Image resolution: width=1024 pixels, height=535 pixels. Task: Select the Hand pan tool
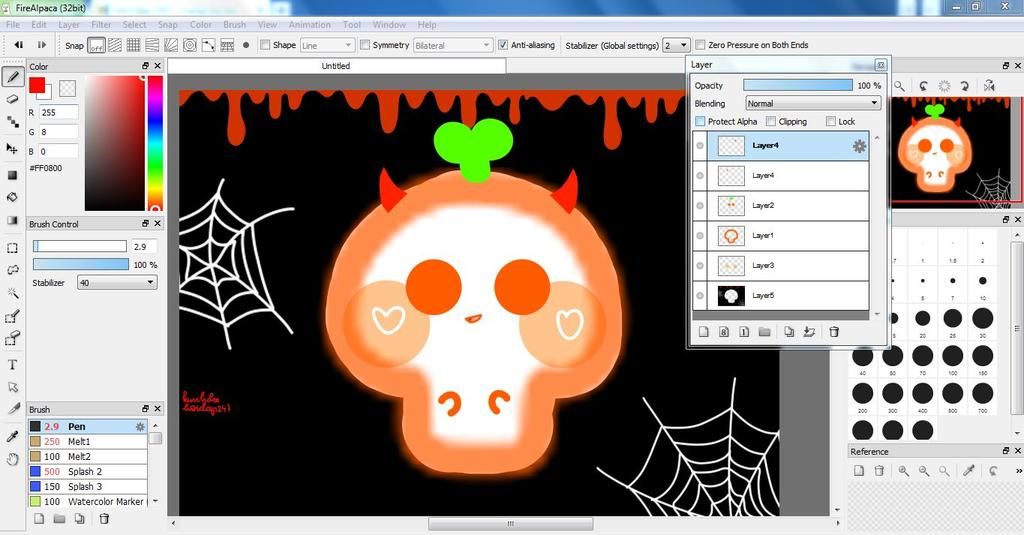tap(12, 459)
